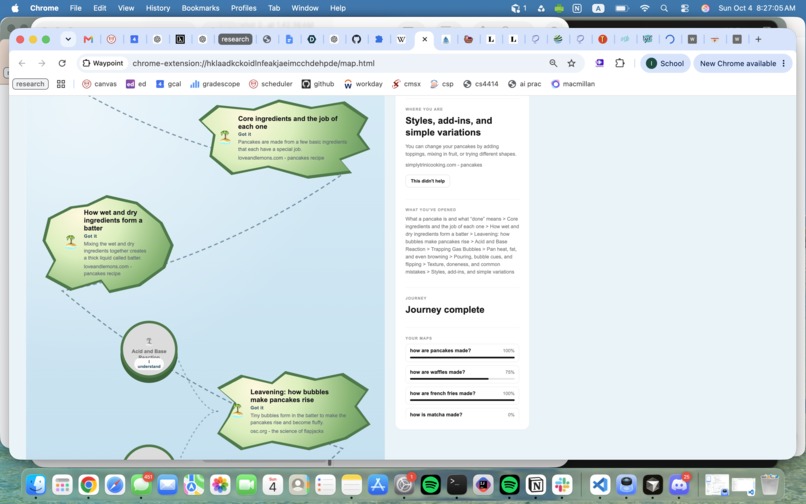
Task: Open the canvas bookmark
Action: [99, 84]
